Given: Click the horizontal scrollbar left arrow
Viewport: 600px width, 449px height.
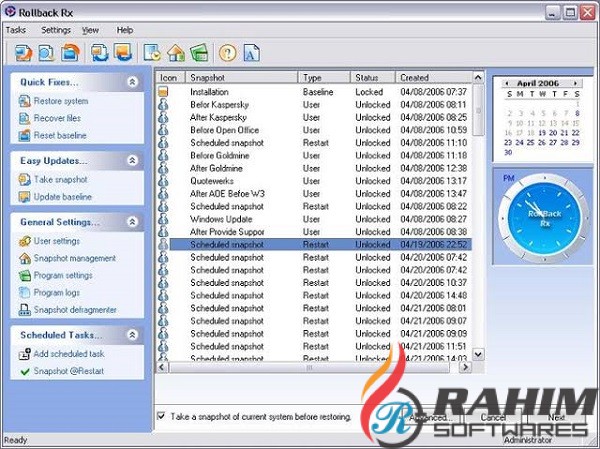Looking at the screenshot, I should [162, 367].
